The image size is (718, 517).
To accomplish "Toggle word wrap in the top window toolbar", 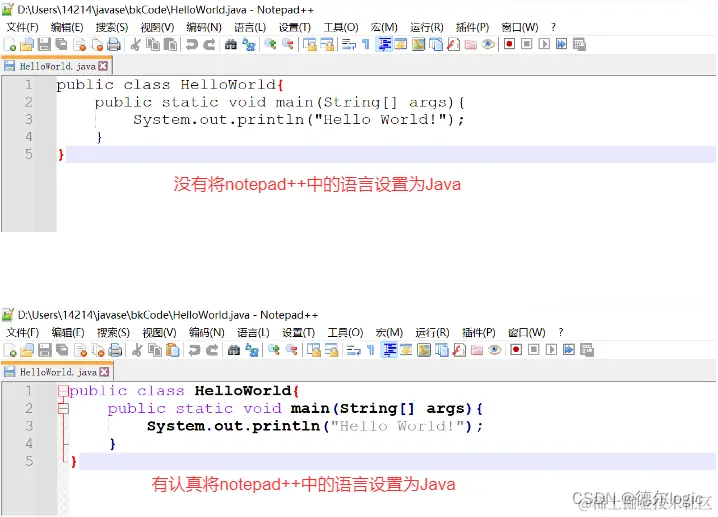I will point(349,44).
